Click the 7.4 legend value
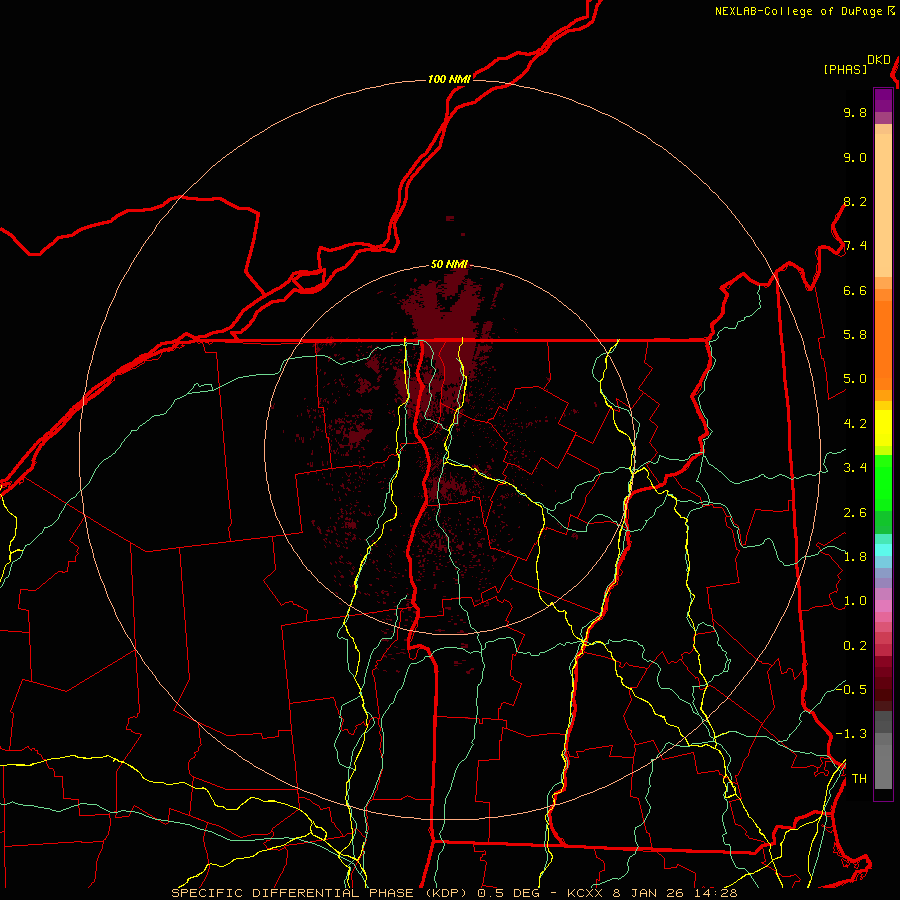Screen dimensions: 900x900 coord(855,246)
